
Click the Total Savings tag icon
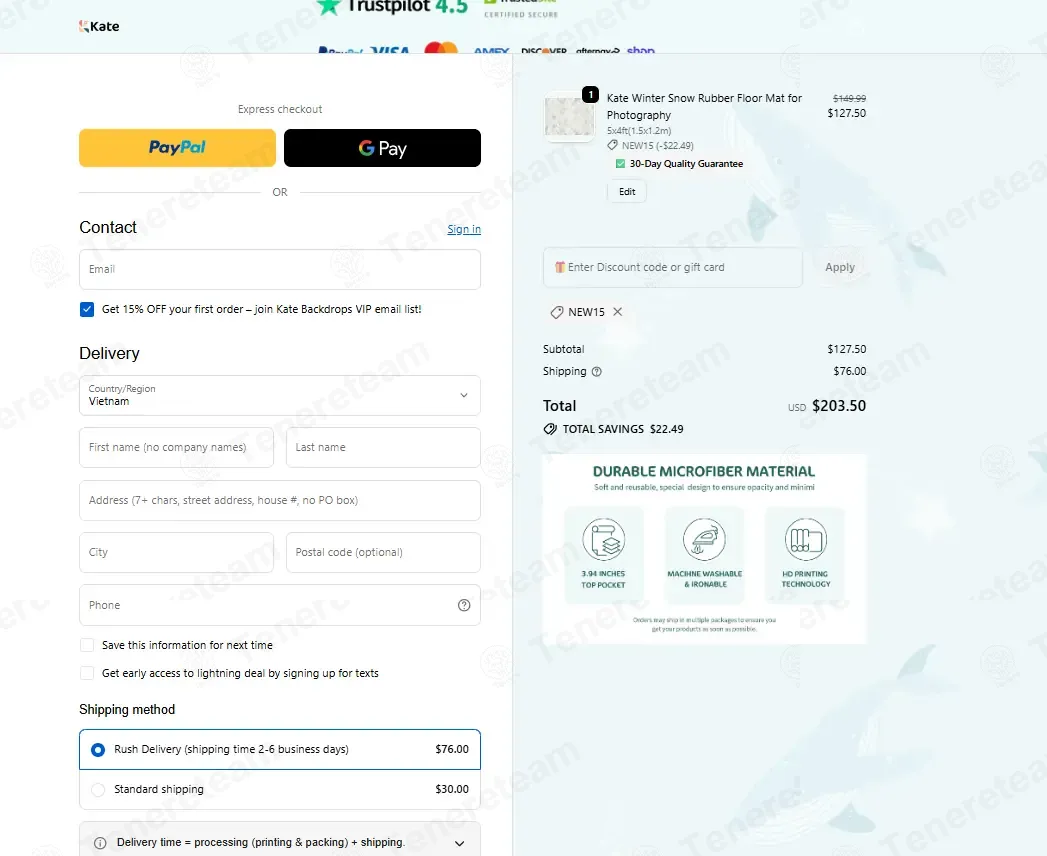550,429
